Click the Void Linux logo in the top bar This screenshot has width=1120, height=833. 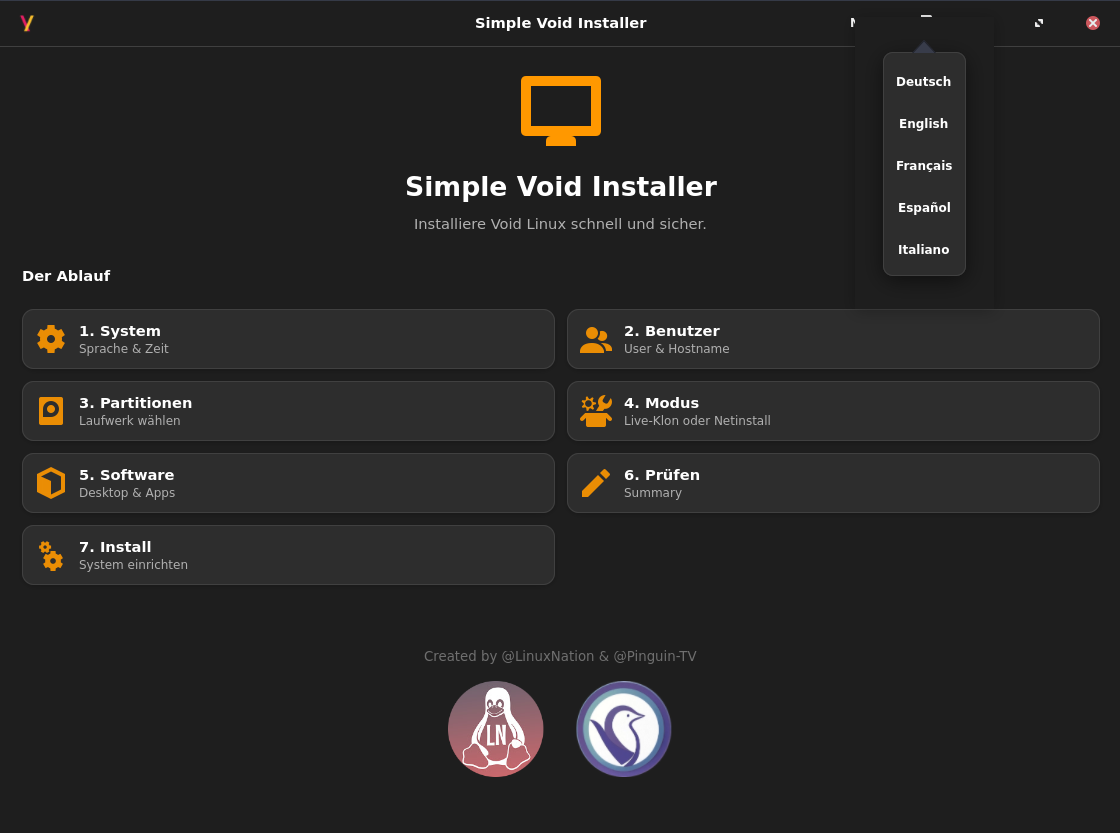[x=27, y=22]
